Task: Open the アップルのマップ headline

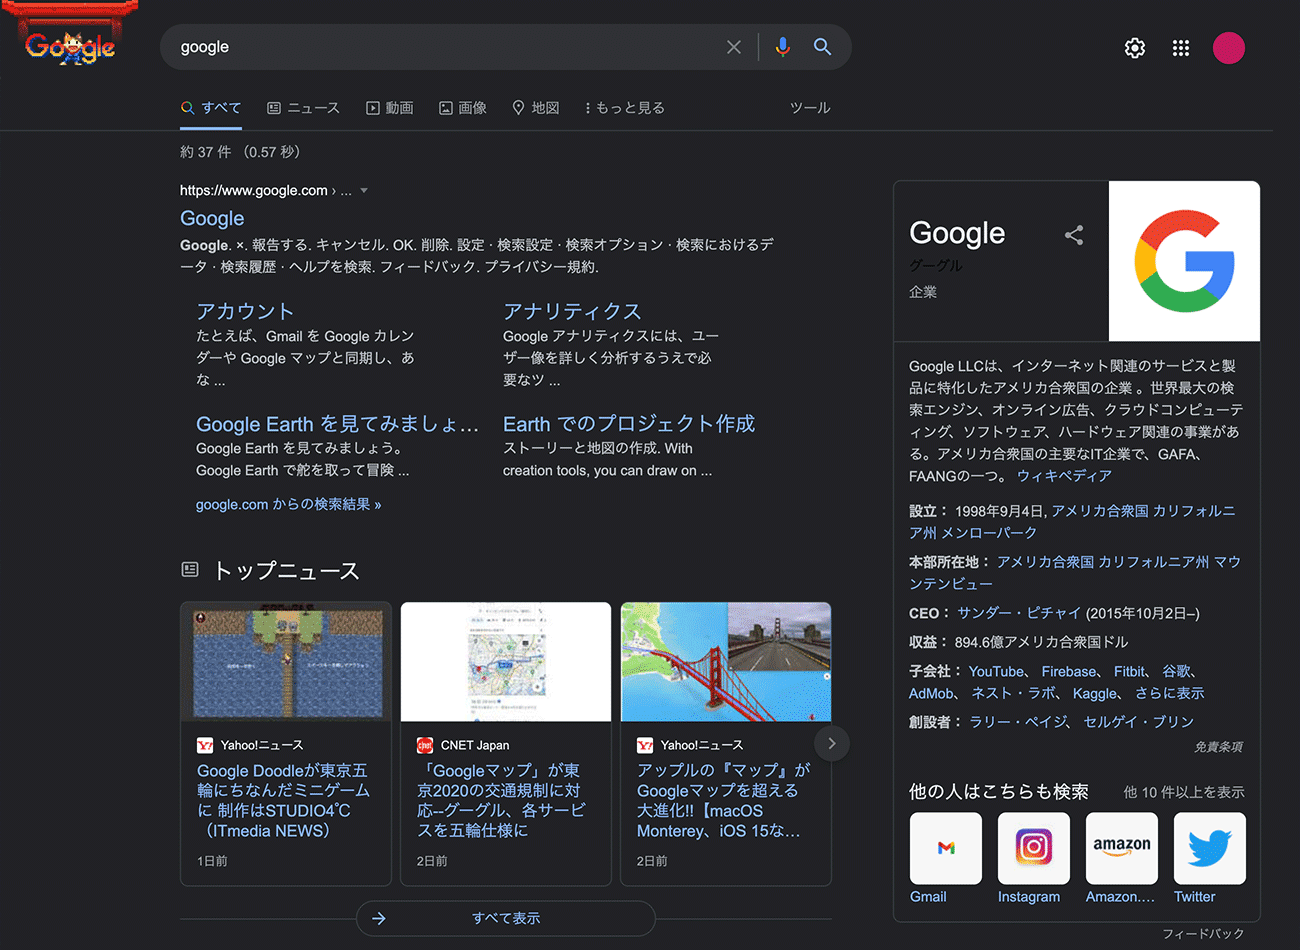Action: click(723, 800)
